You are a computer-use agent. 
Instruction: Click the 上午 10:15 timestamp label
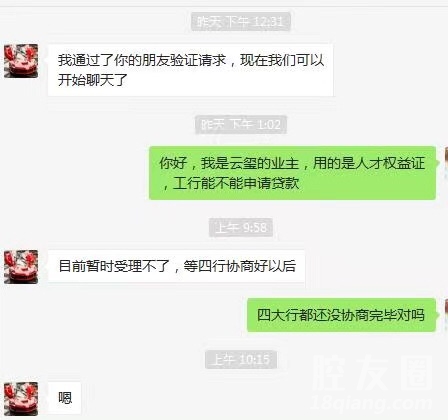[x=241, y=360]
